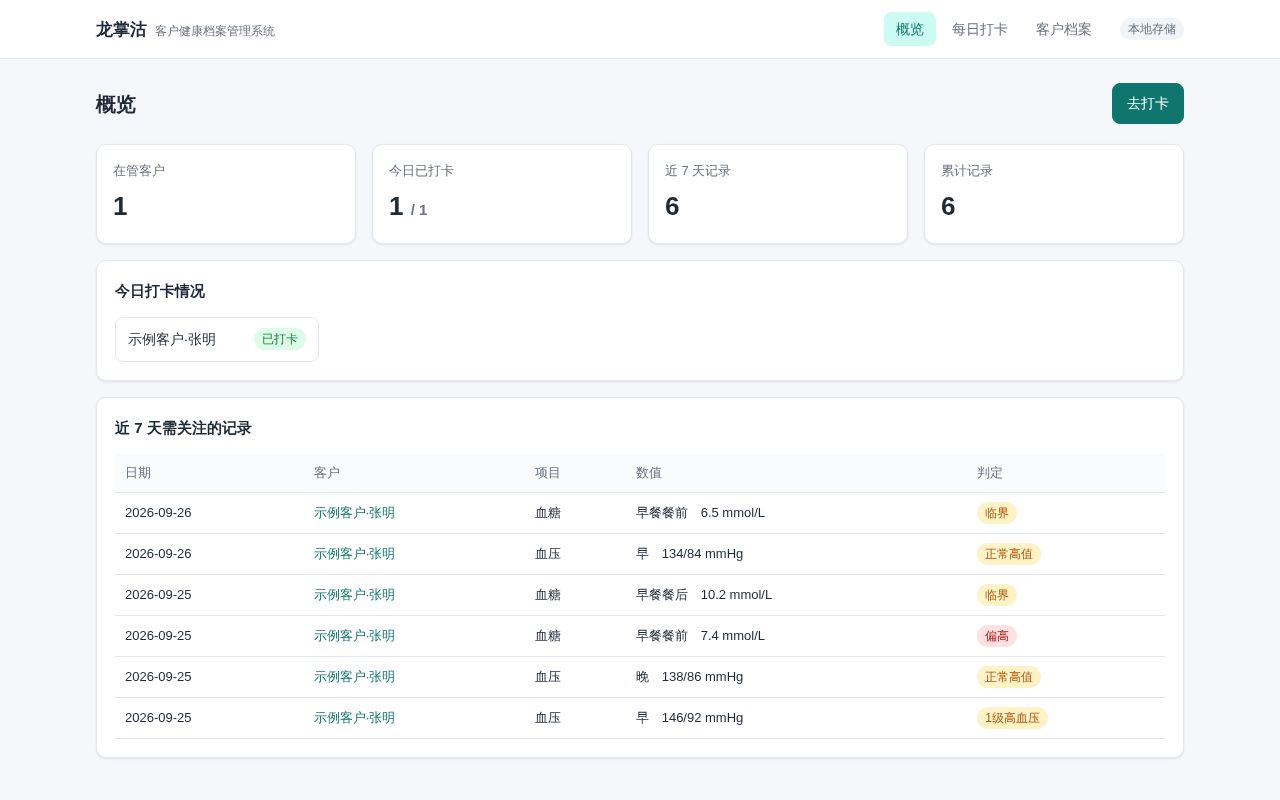Click 临界 badge in the 10.2 mmol/L row
Viewport: 1280px width, 800px height.
click(997, 595)
